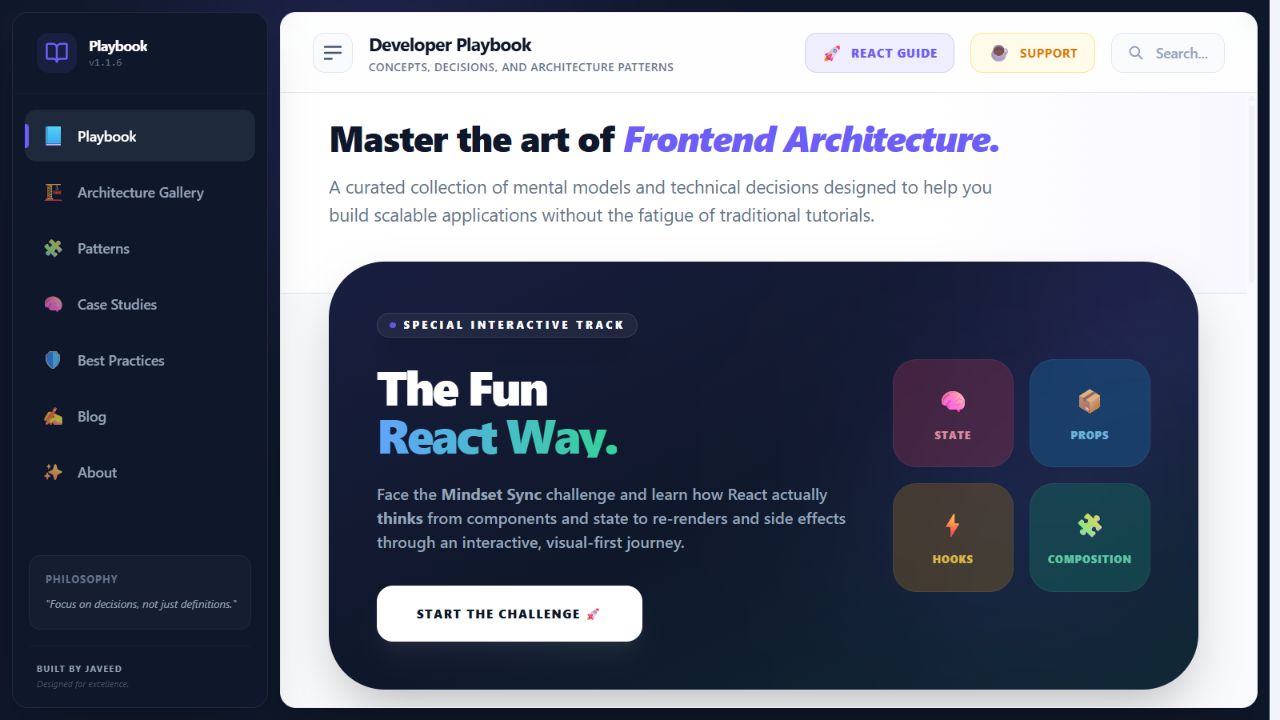The height and width of the screenshot is (720, 1280).
Task: Click the "Mindset Sync" bold text
Action: point(491,494)
